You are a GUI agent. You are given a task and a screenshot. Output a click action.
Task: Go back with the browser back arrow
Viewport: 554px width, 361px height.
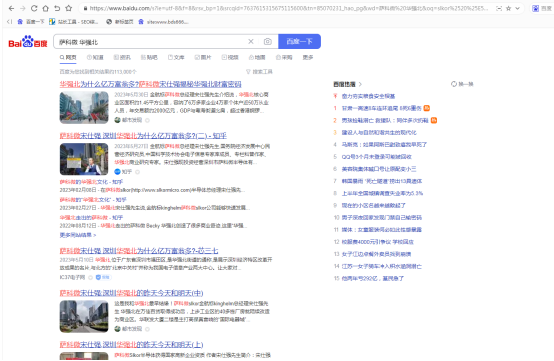pos(11,8)
